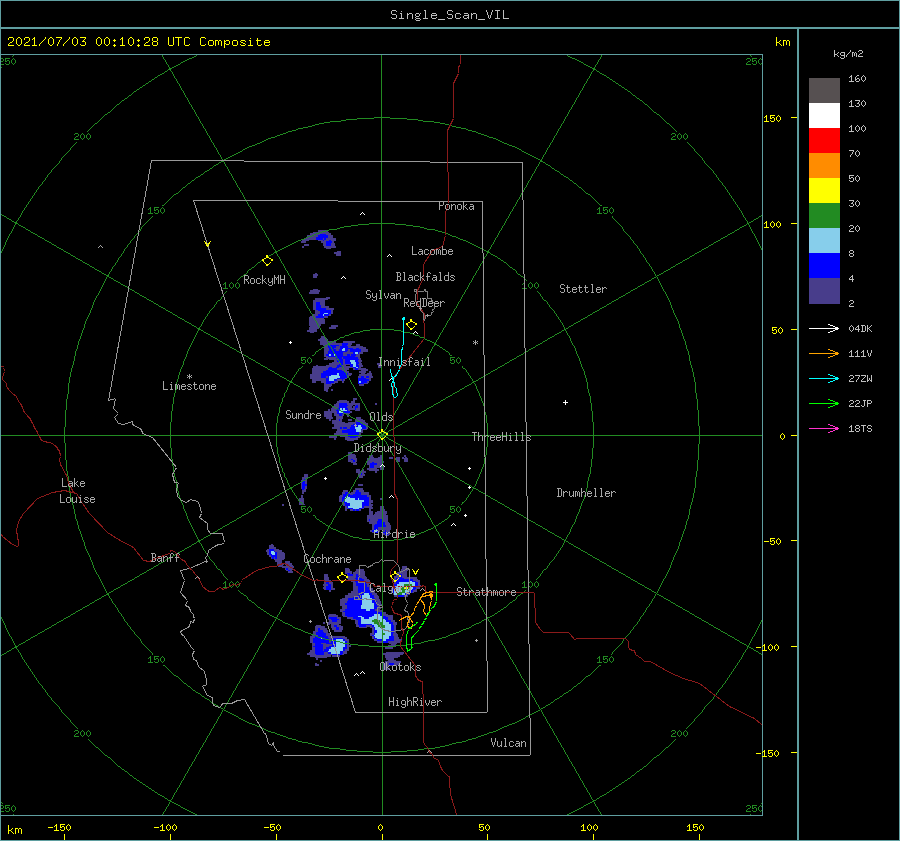Click the green 22JP arrow in legend
Screen dimensions: 900x841
tap(824, 404)
